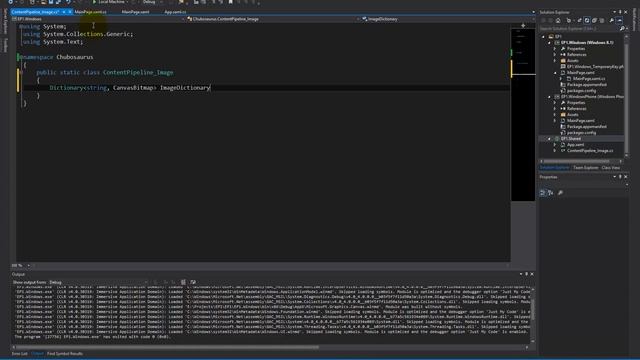
Task: Switch to the Team Explorer tab
Action: pos(585,168)
